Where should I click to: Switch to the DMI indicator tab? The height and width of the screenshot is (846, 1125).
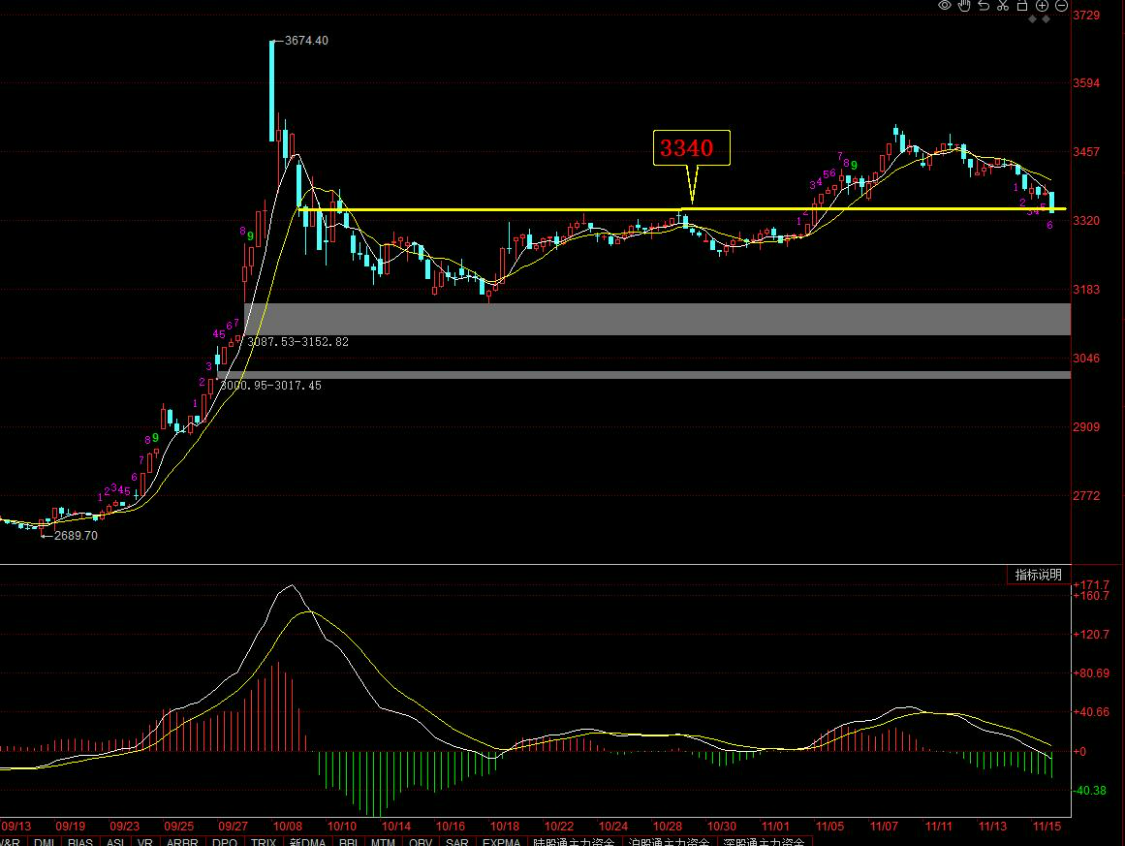(x=44, y=841)
